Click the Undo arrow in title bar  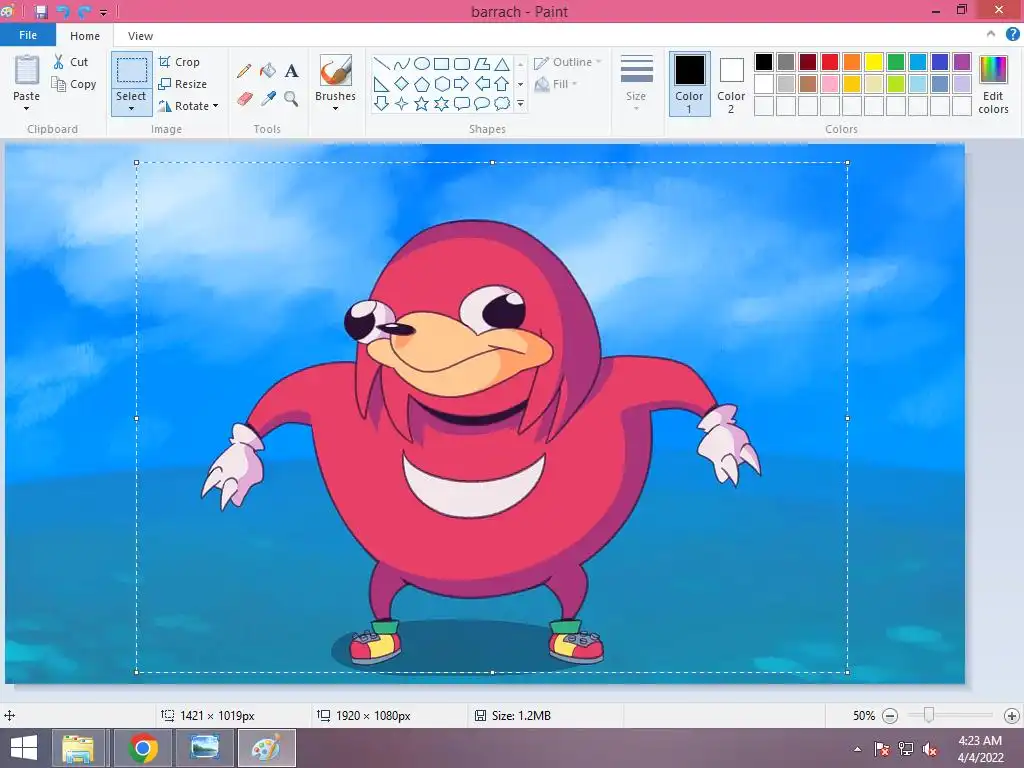(x=63, y=12)
